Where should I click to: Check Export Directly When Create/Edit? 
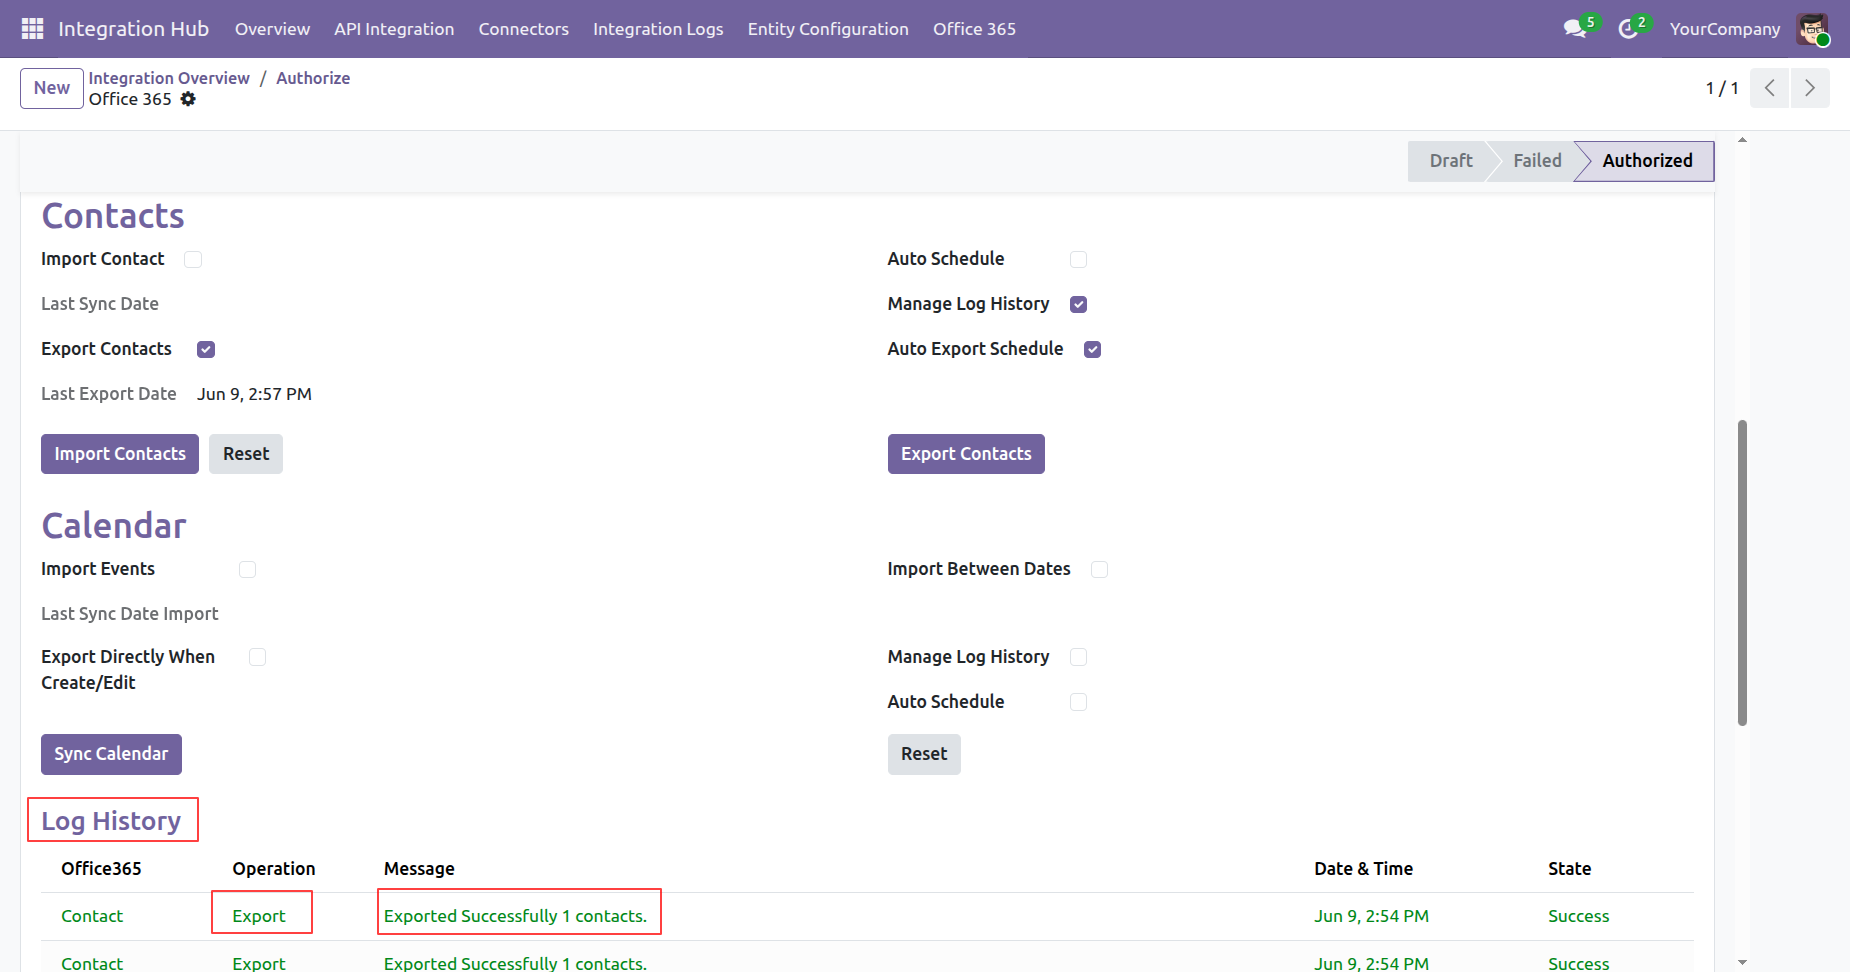click(x=257, y=657)
